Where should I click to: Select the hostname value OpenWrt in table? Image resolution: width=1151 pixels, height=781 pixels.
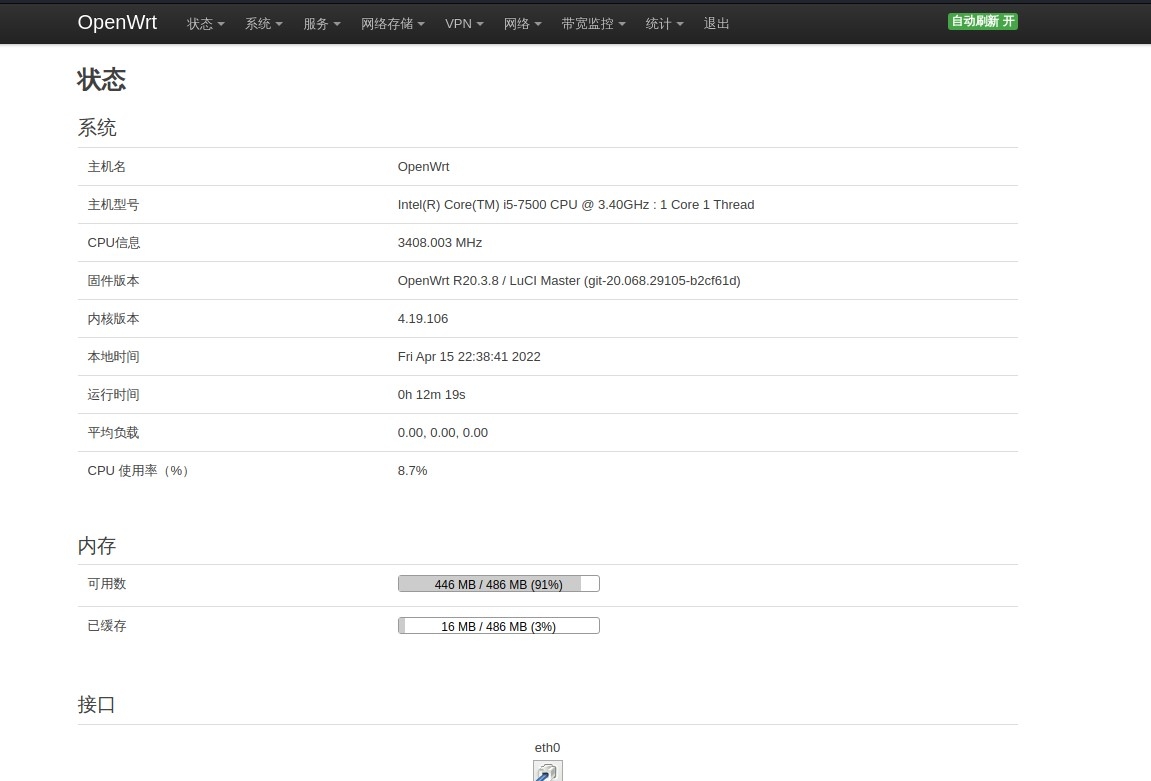pyautogui.click(x=423, y=167)
